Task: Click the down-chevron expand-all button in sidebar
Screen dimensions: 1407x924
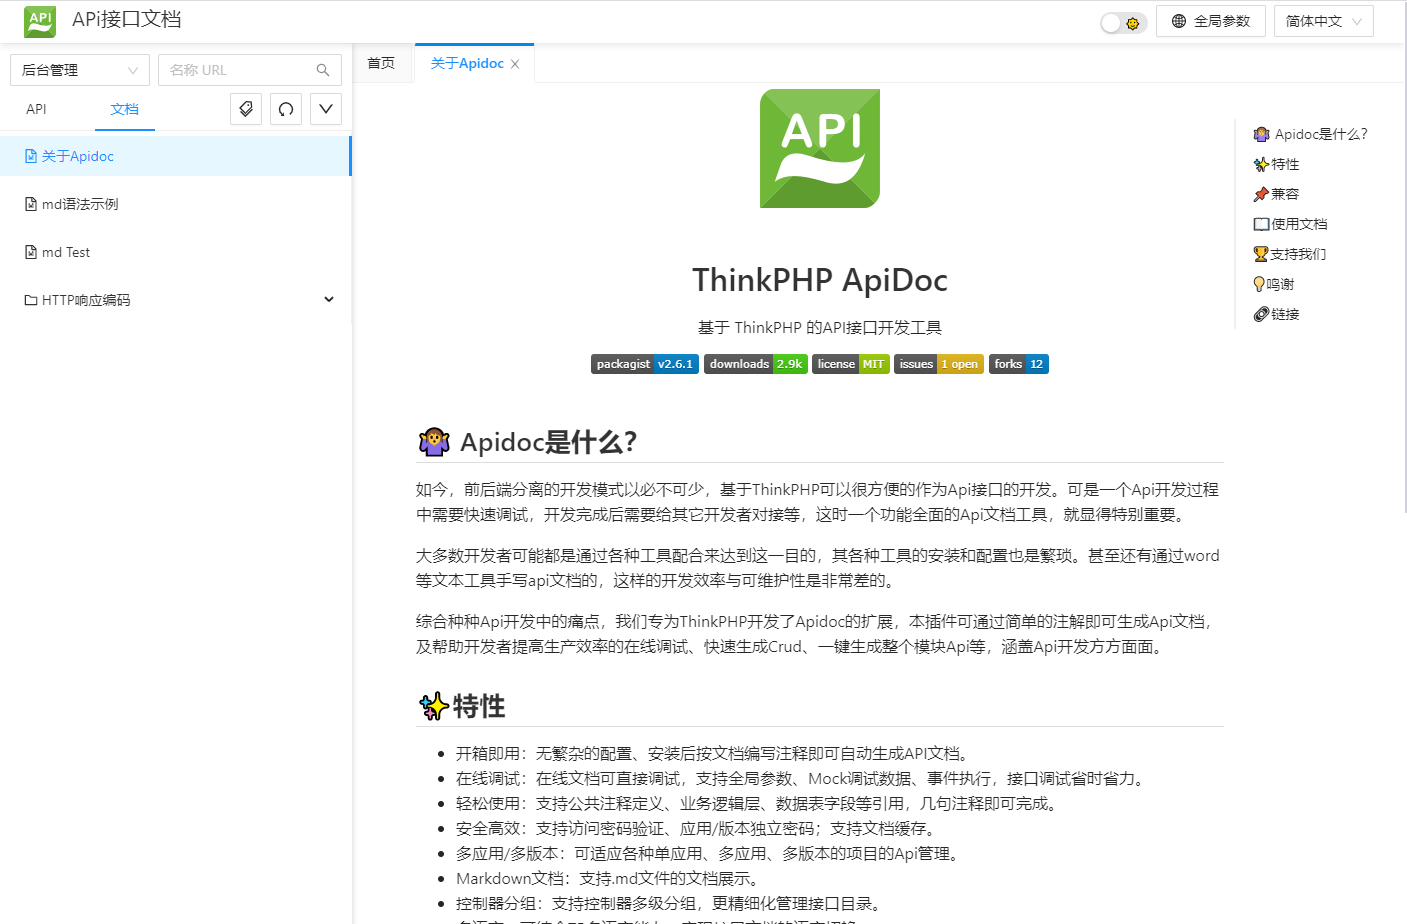Action: click(x=326, y=109)
